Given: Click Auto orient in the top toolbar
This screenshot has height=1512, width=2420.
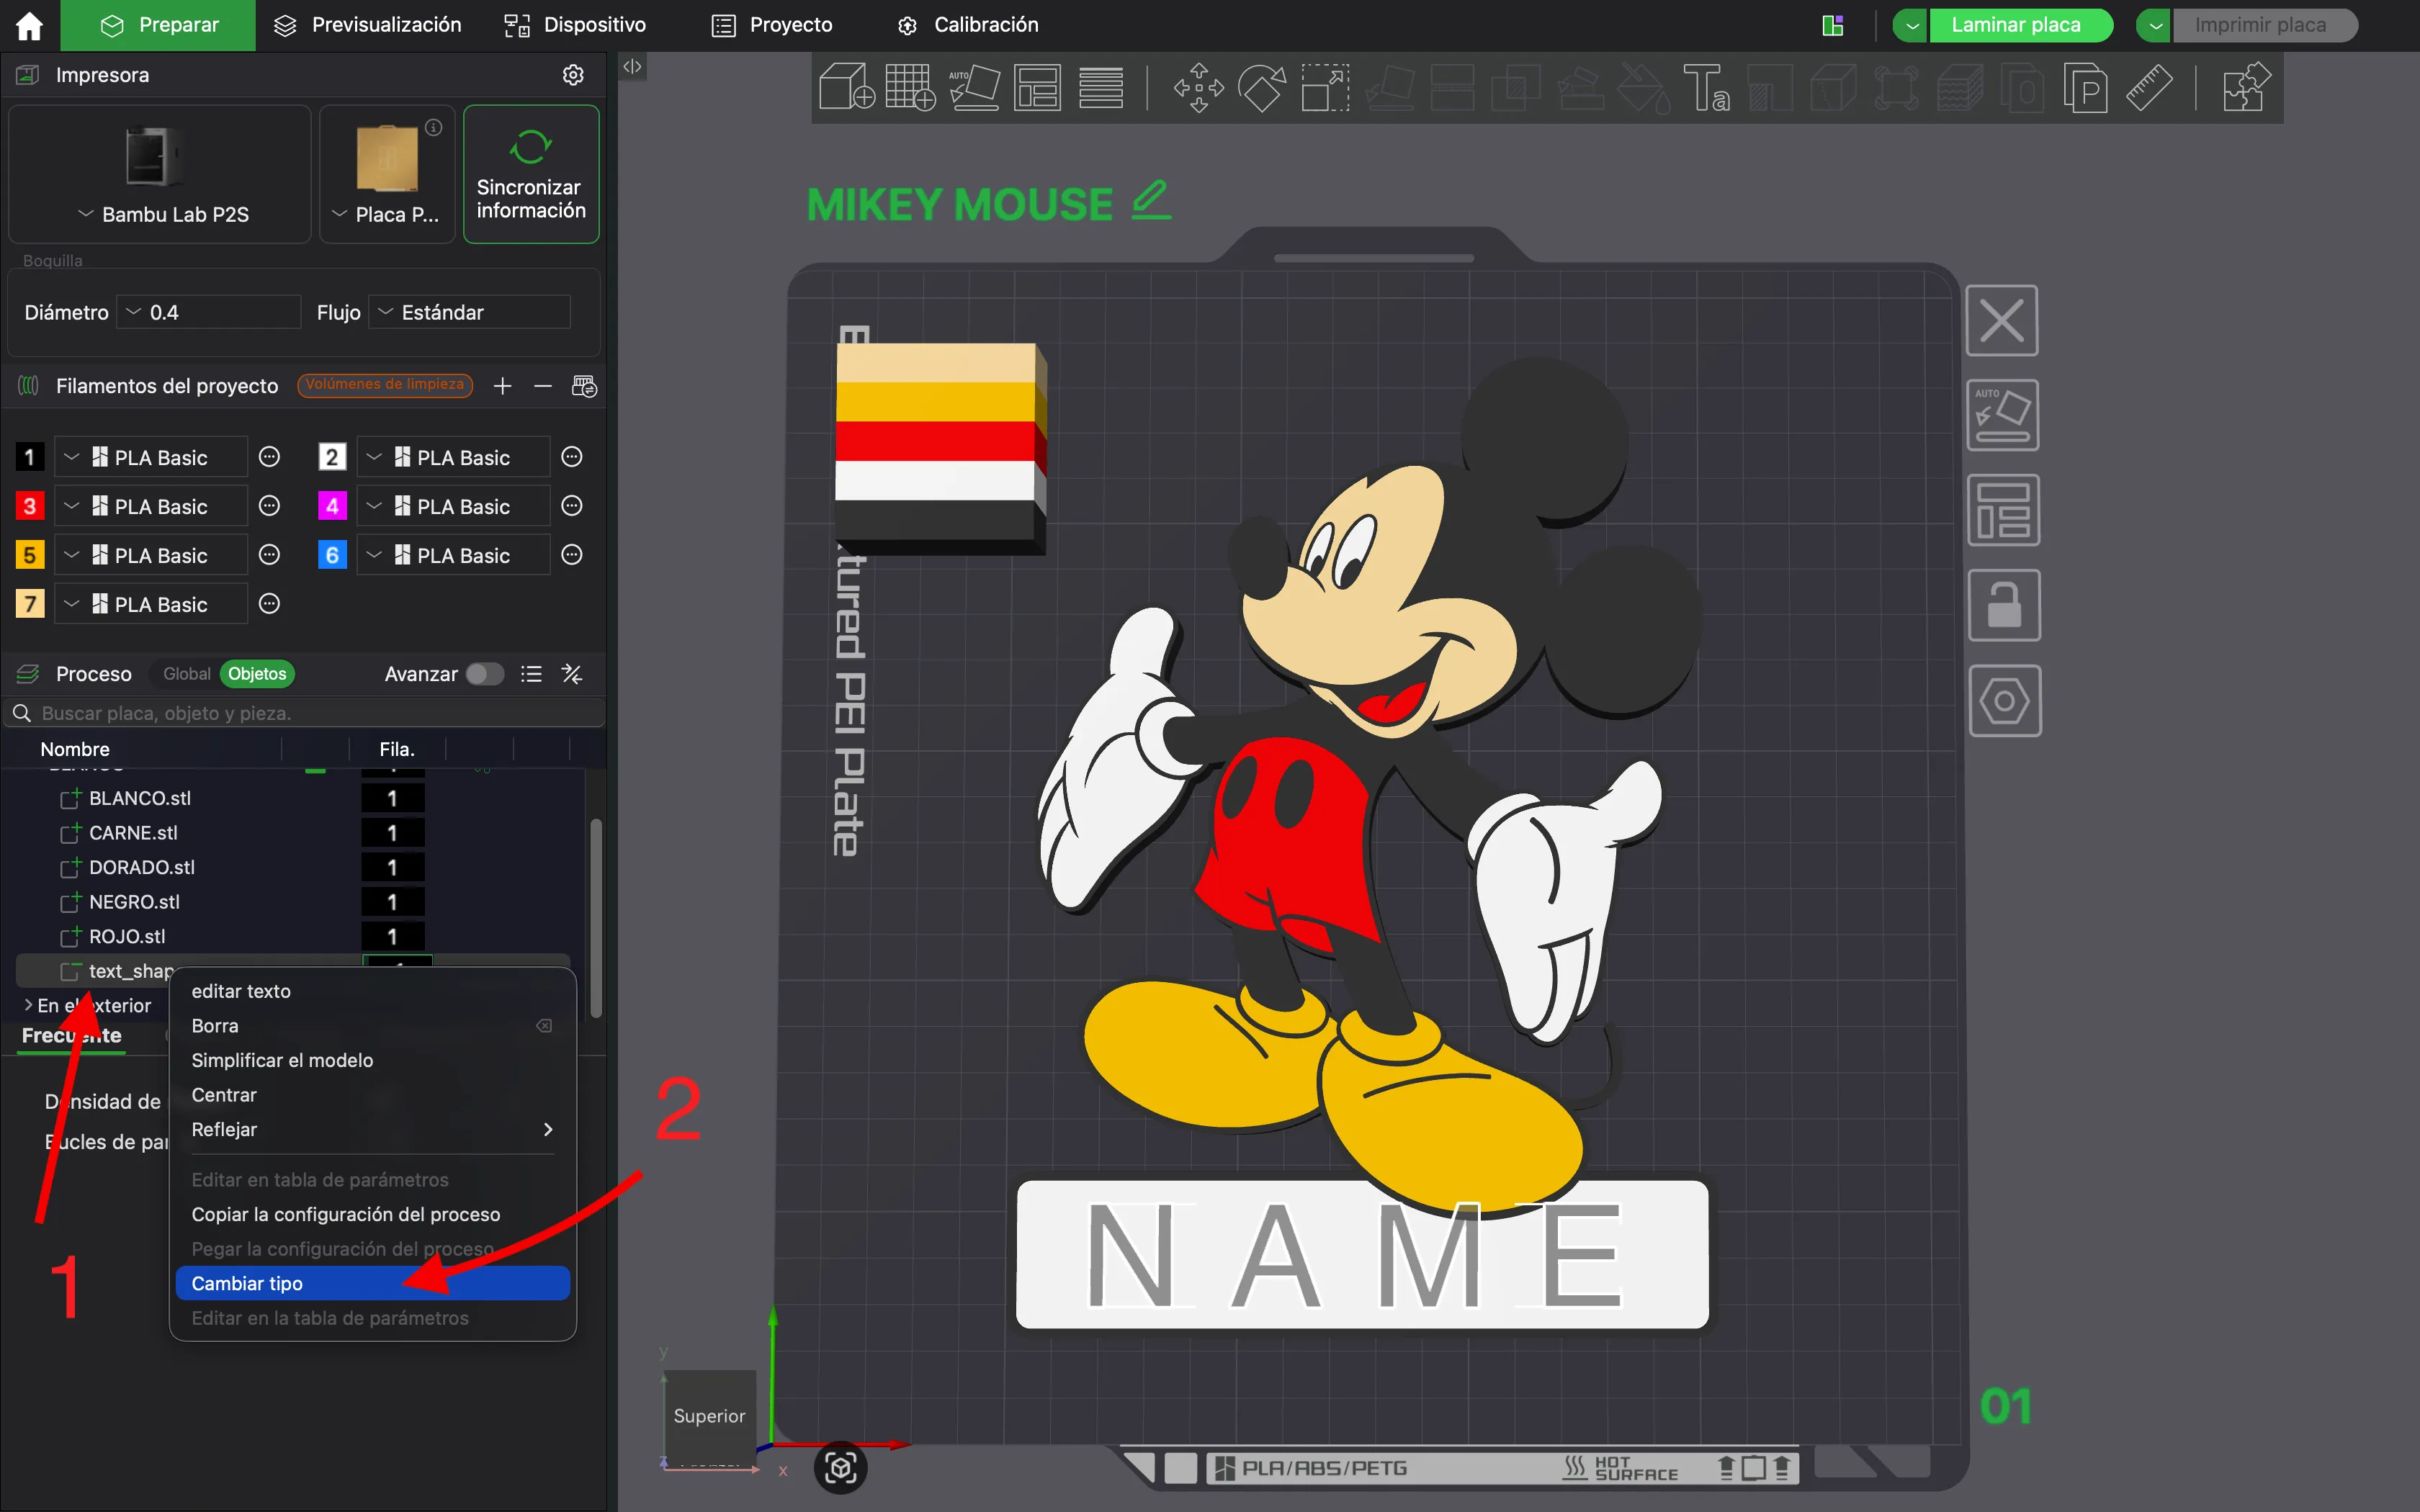Looking at the screenshot, I should coord(974,87).
